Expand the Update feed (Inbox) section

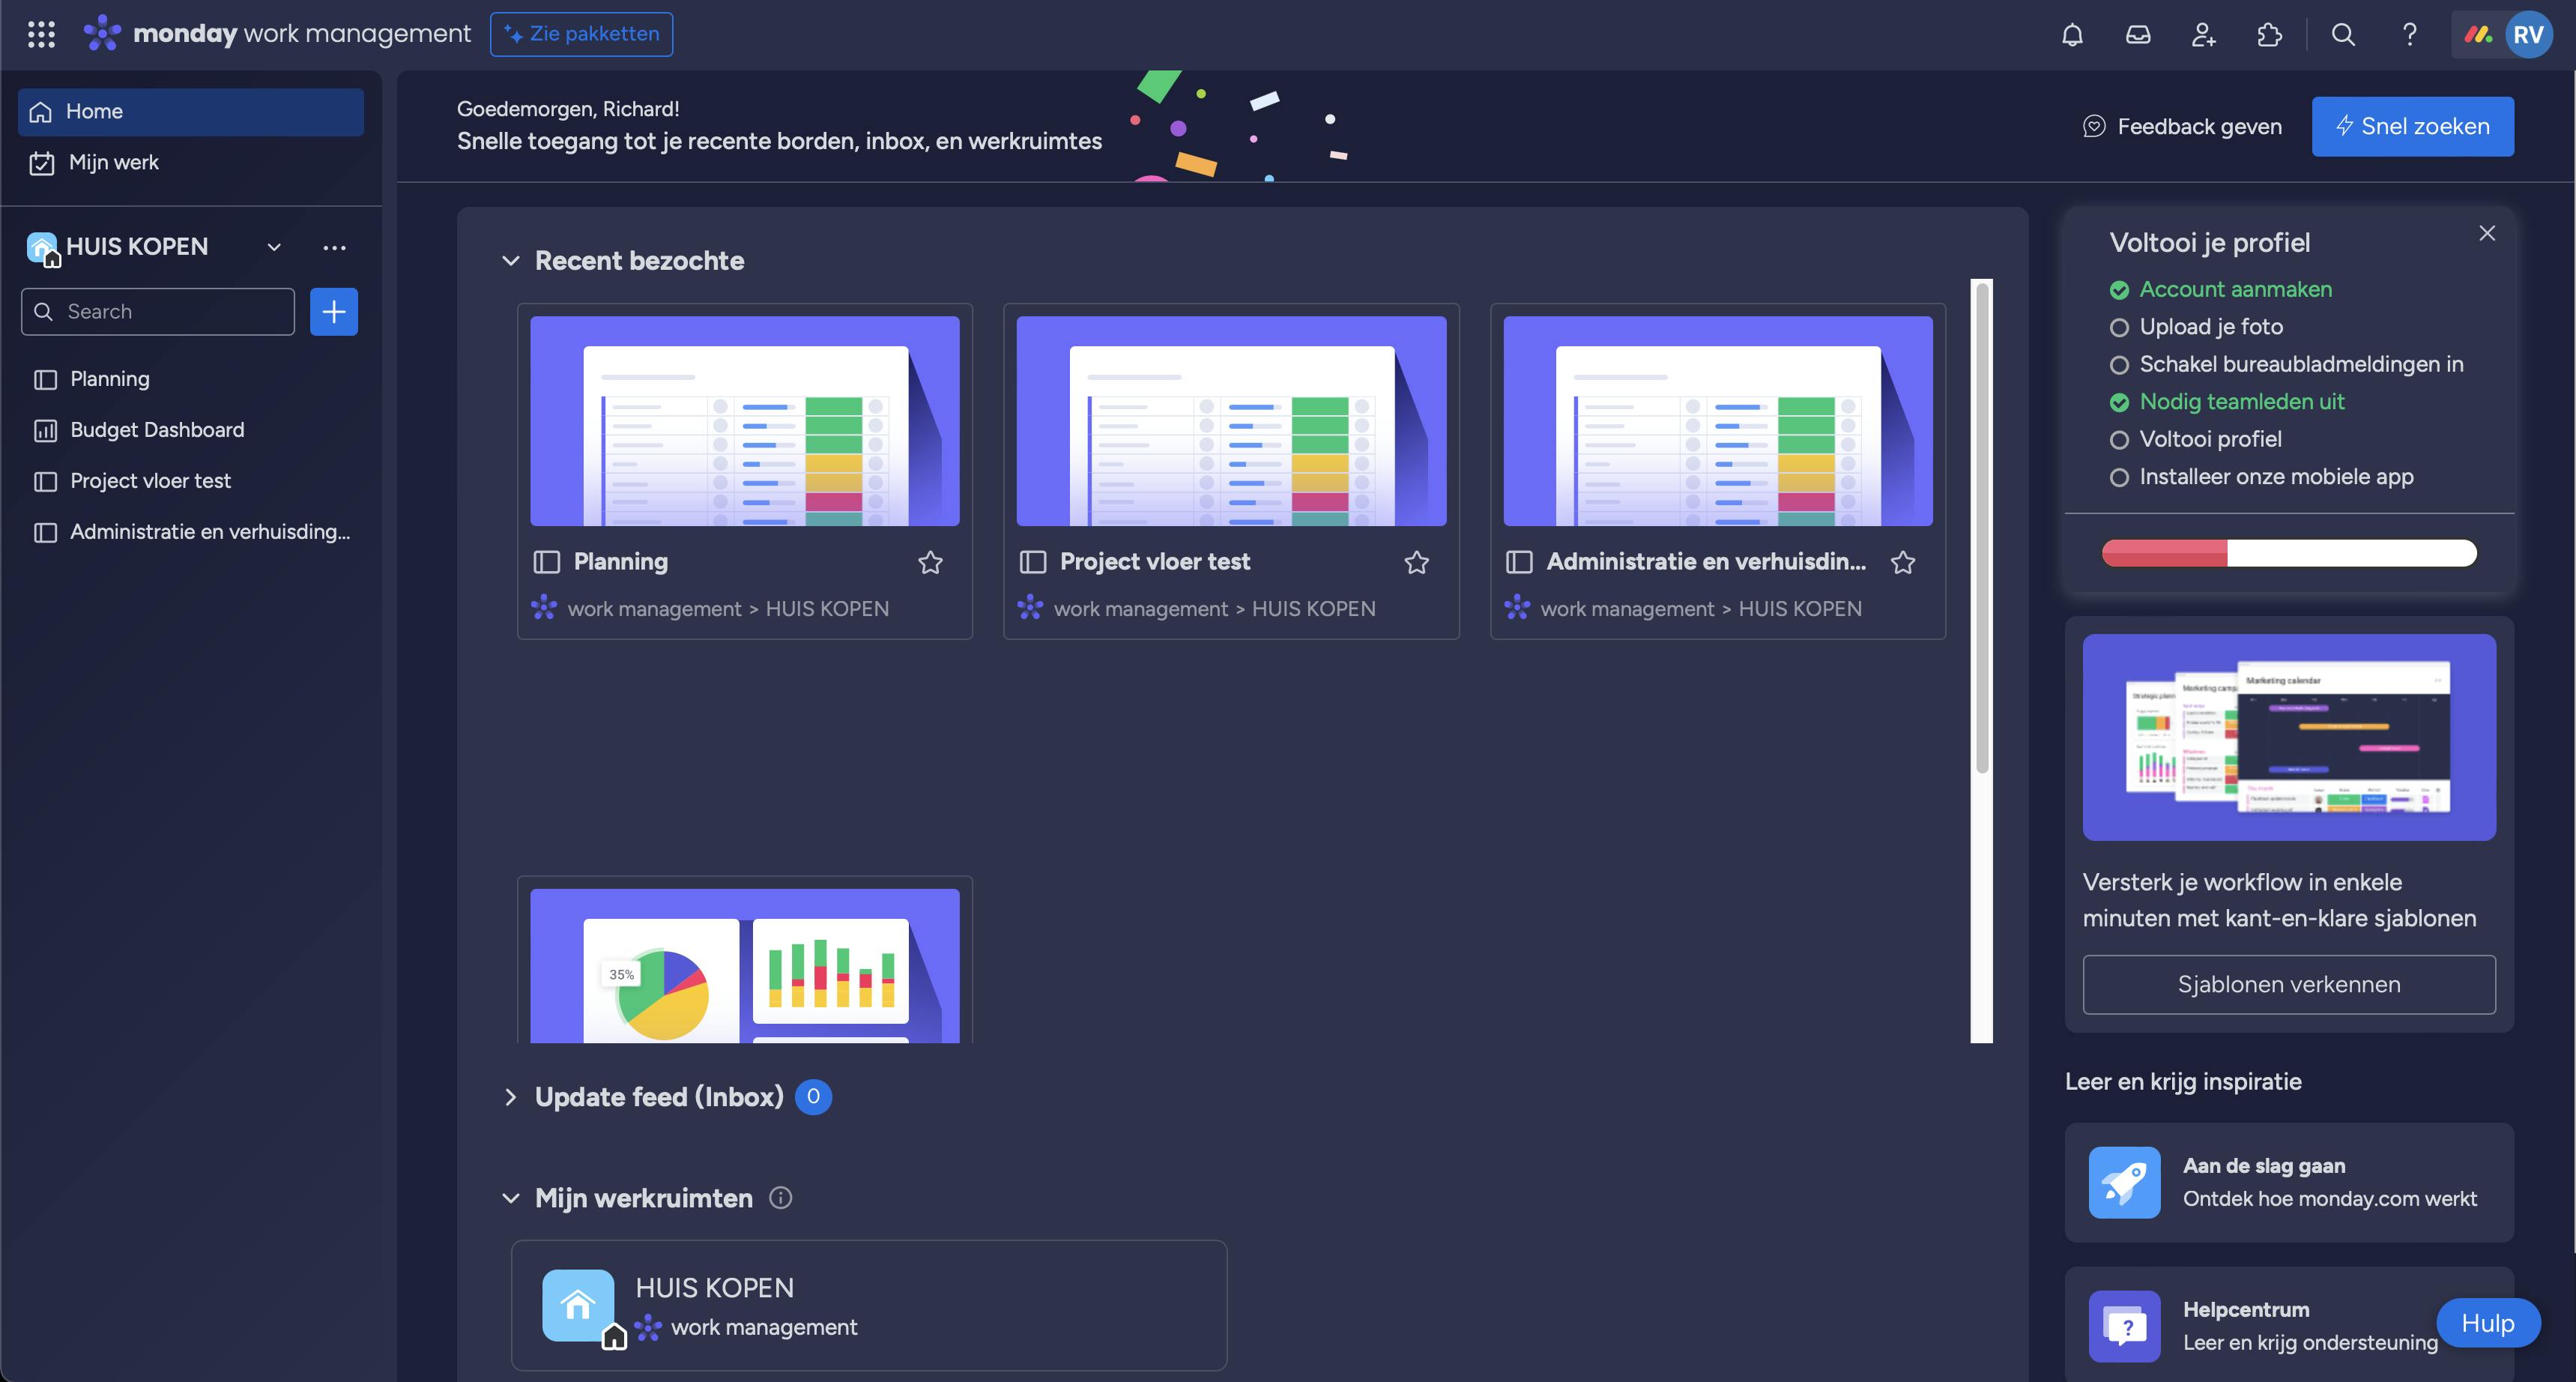point(511,1097)
